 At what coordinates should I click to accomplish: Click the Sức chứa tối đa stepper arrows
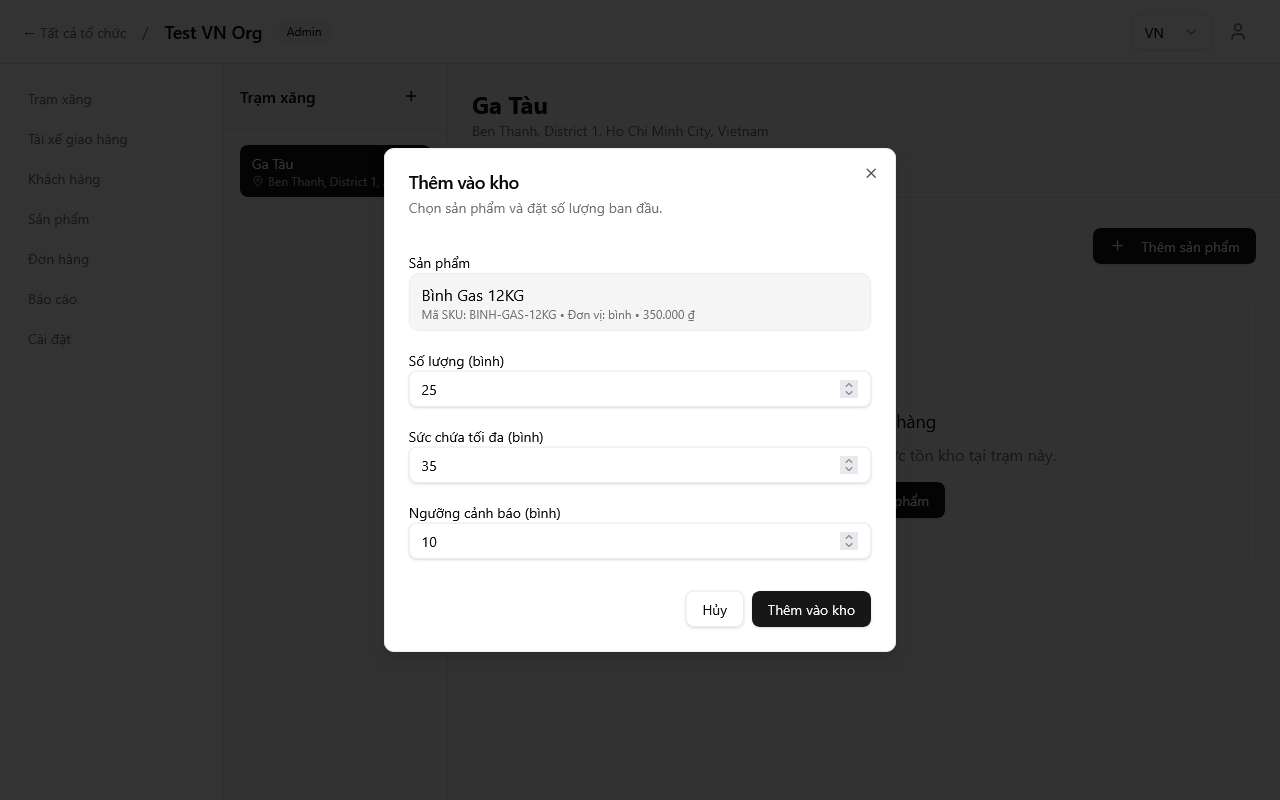(848, 466)
